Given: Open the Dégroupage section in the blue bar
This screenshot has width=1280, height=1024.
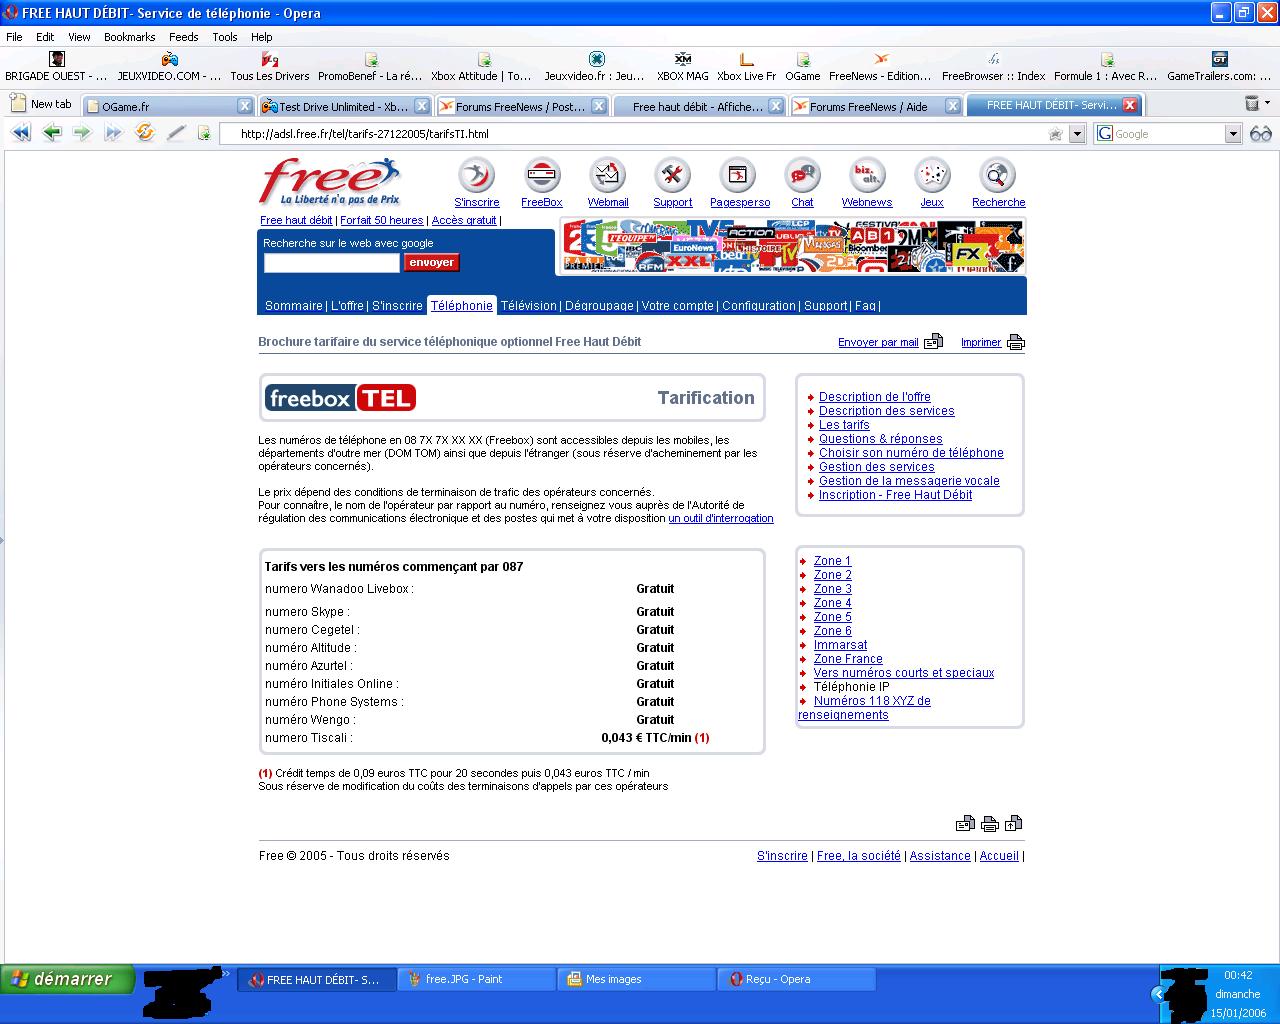Looking at the screenshot, I should [599, 306].
